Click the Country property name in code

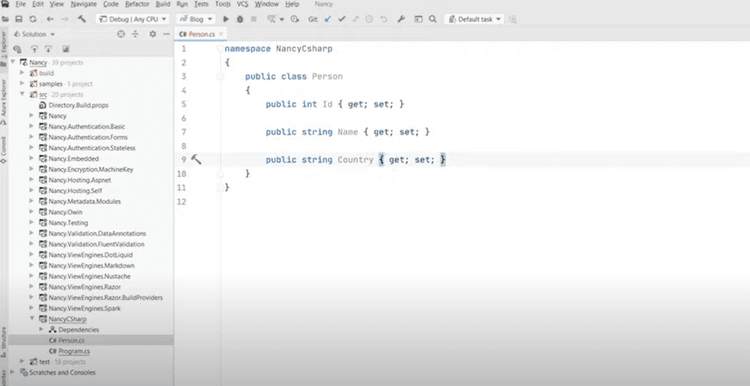coord(355,160)
